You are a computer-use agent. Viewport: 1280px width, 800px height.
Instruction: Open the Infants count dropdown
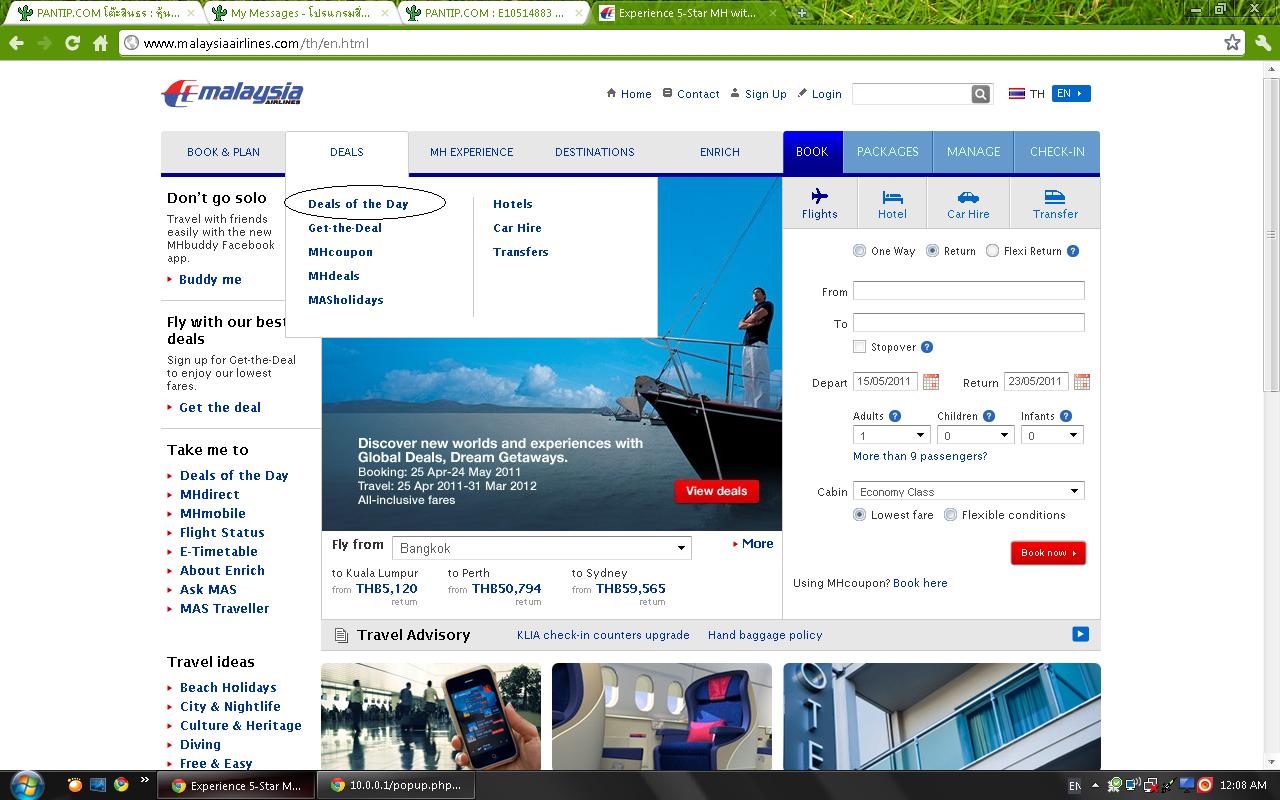[x=1052, y=435]
